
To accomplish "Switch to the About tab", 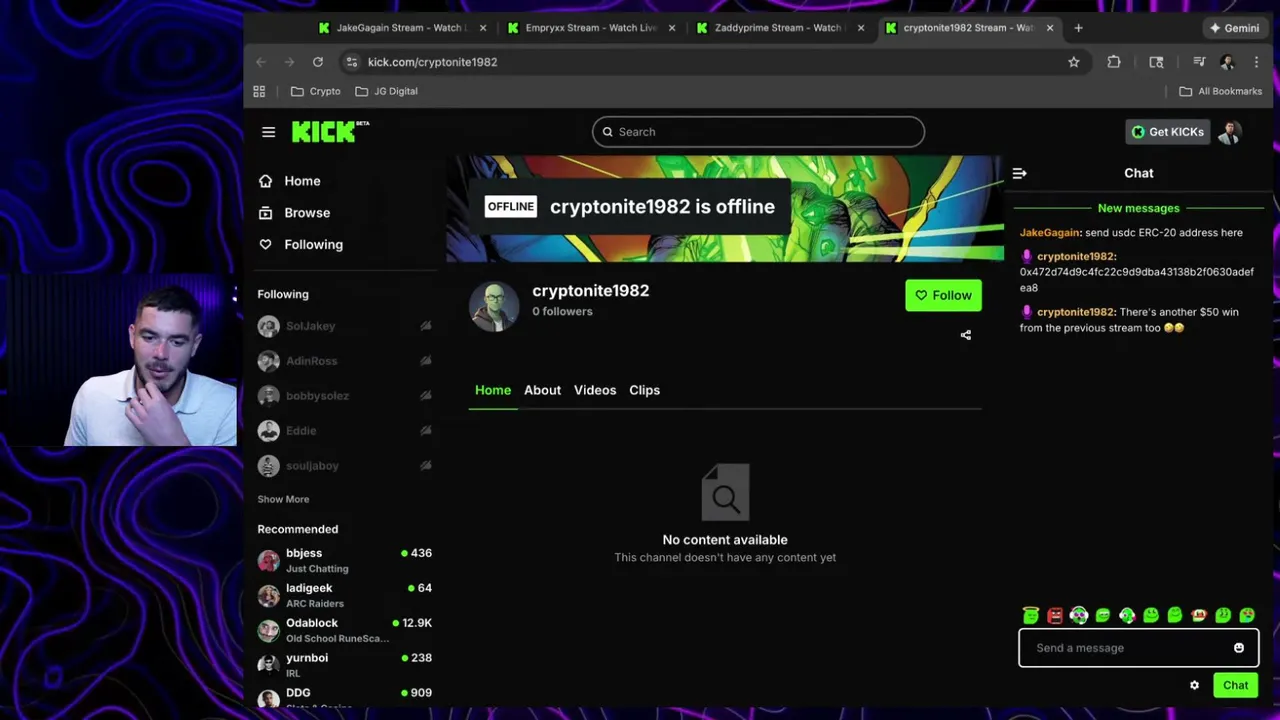I will 542,390.
